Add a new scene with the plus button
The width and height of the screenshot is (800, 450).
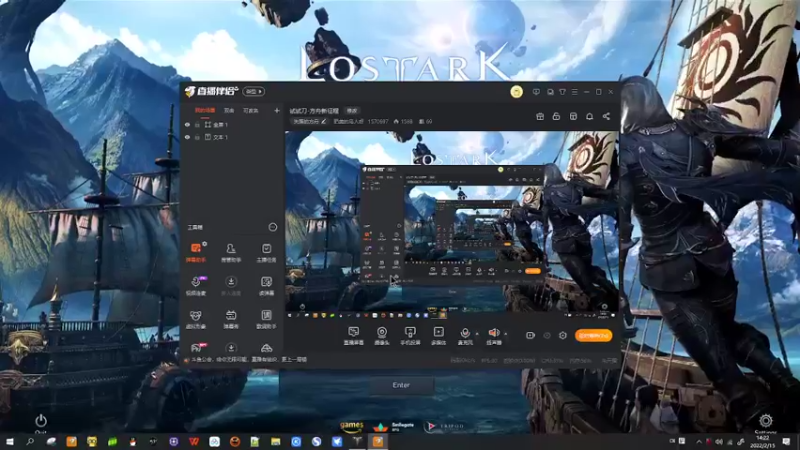277,110
